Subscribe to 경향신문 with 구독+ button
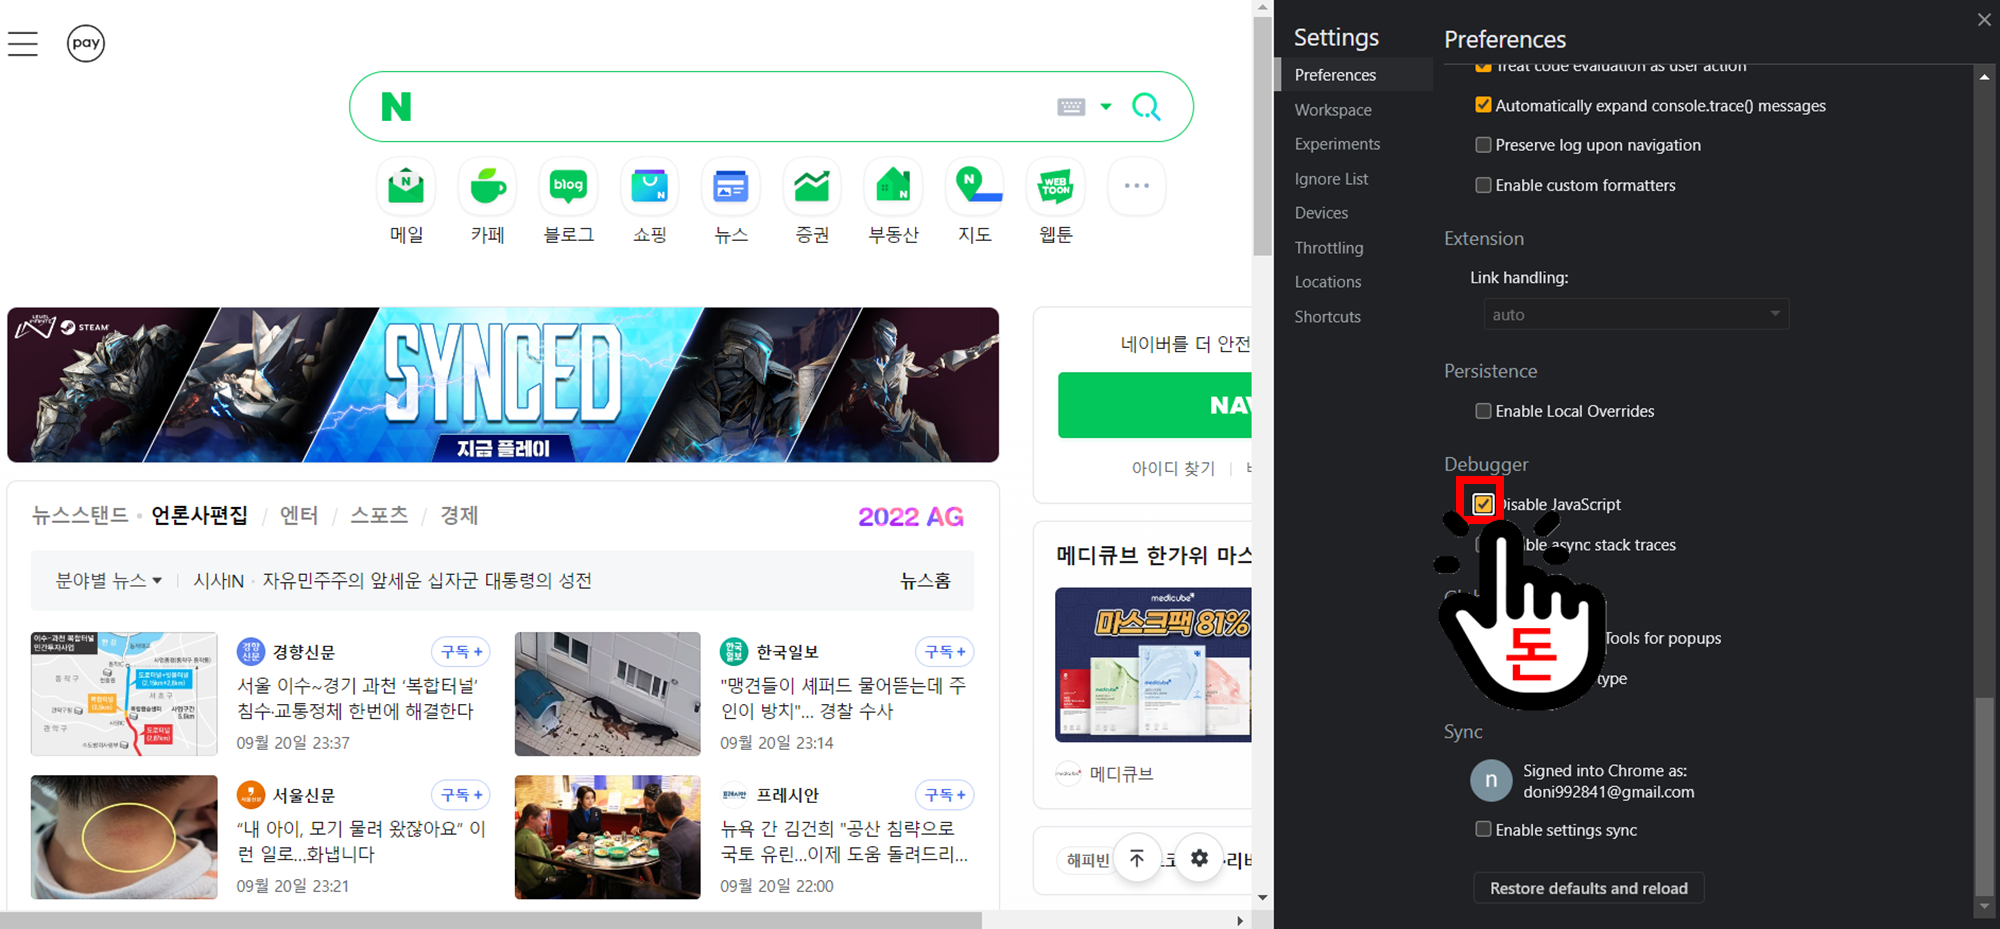Viewport: 2000px width, 929px height. tap(462, 652)
